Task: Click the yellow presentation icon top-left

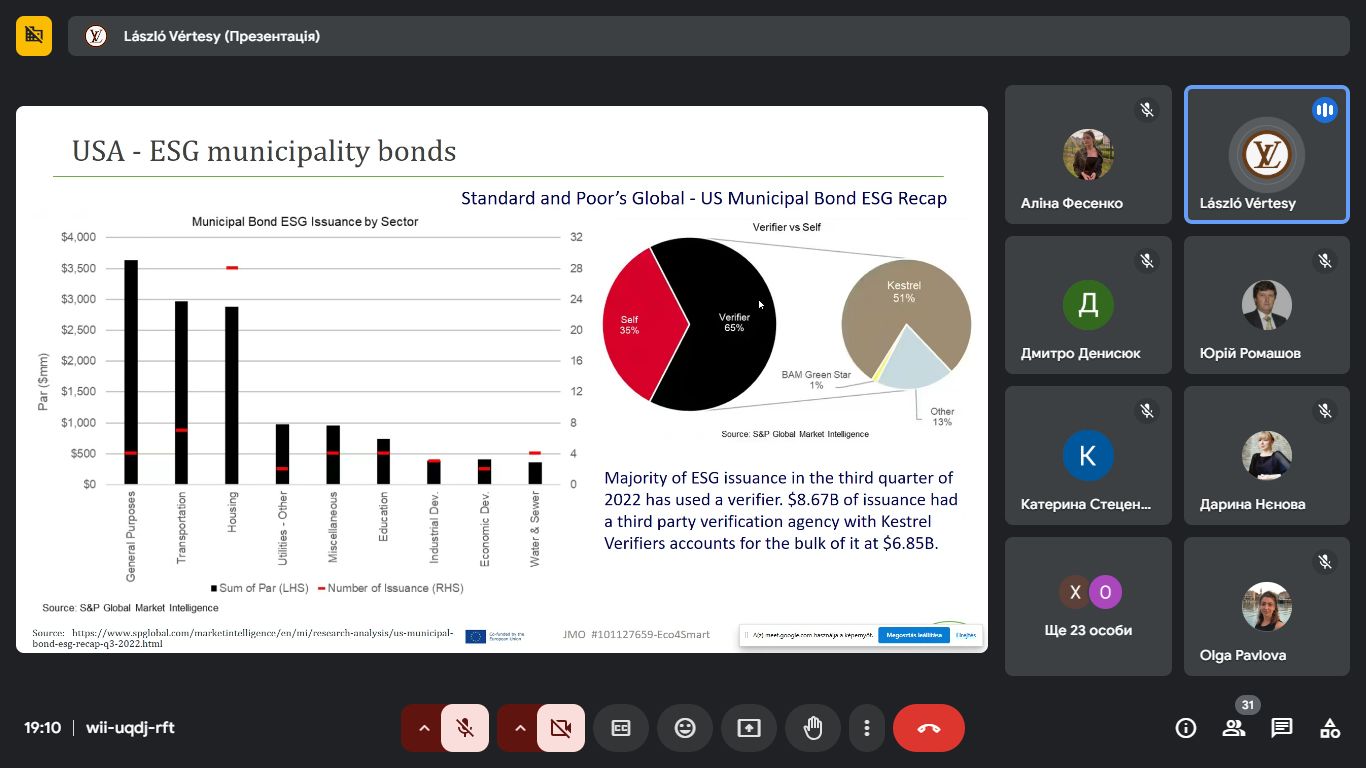Action: 34,36
